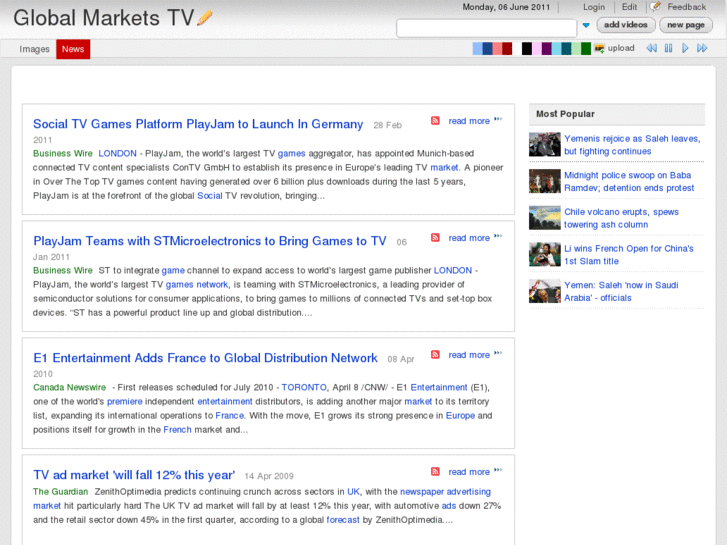Open the dropdown arrow beside the search box
Screen dimensions: 727x545
(x=586, y=26)
